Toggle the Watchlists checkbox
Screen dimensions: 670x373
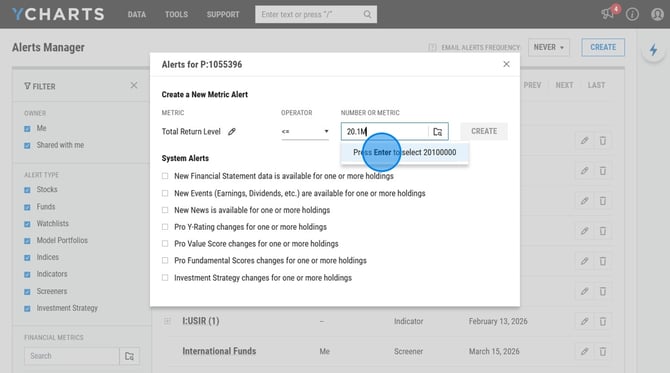[27, 224]
